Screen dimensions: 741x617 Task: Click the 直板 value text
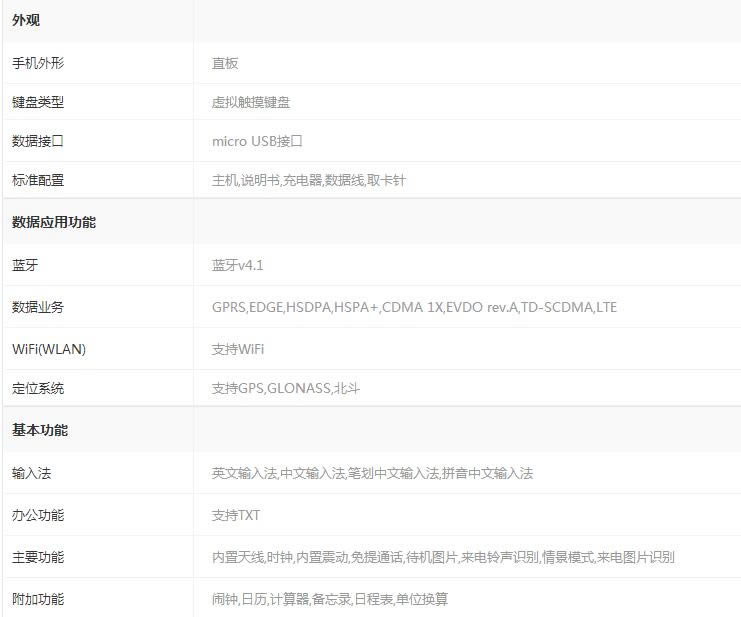(x=225, y=63)
